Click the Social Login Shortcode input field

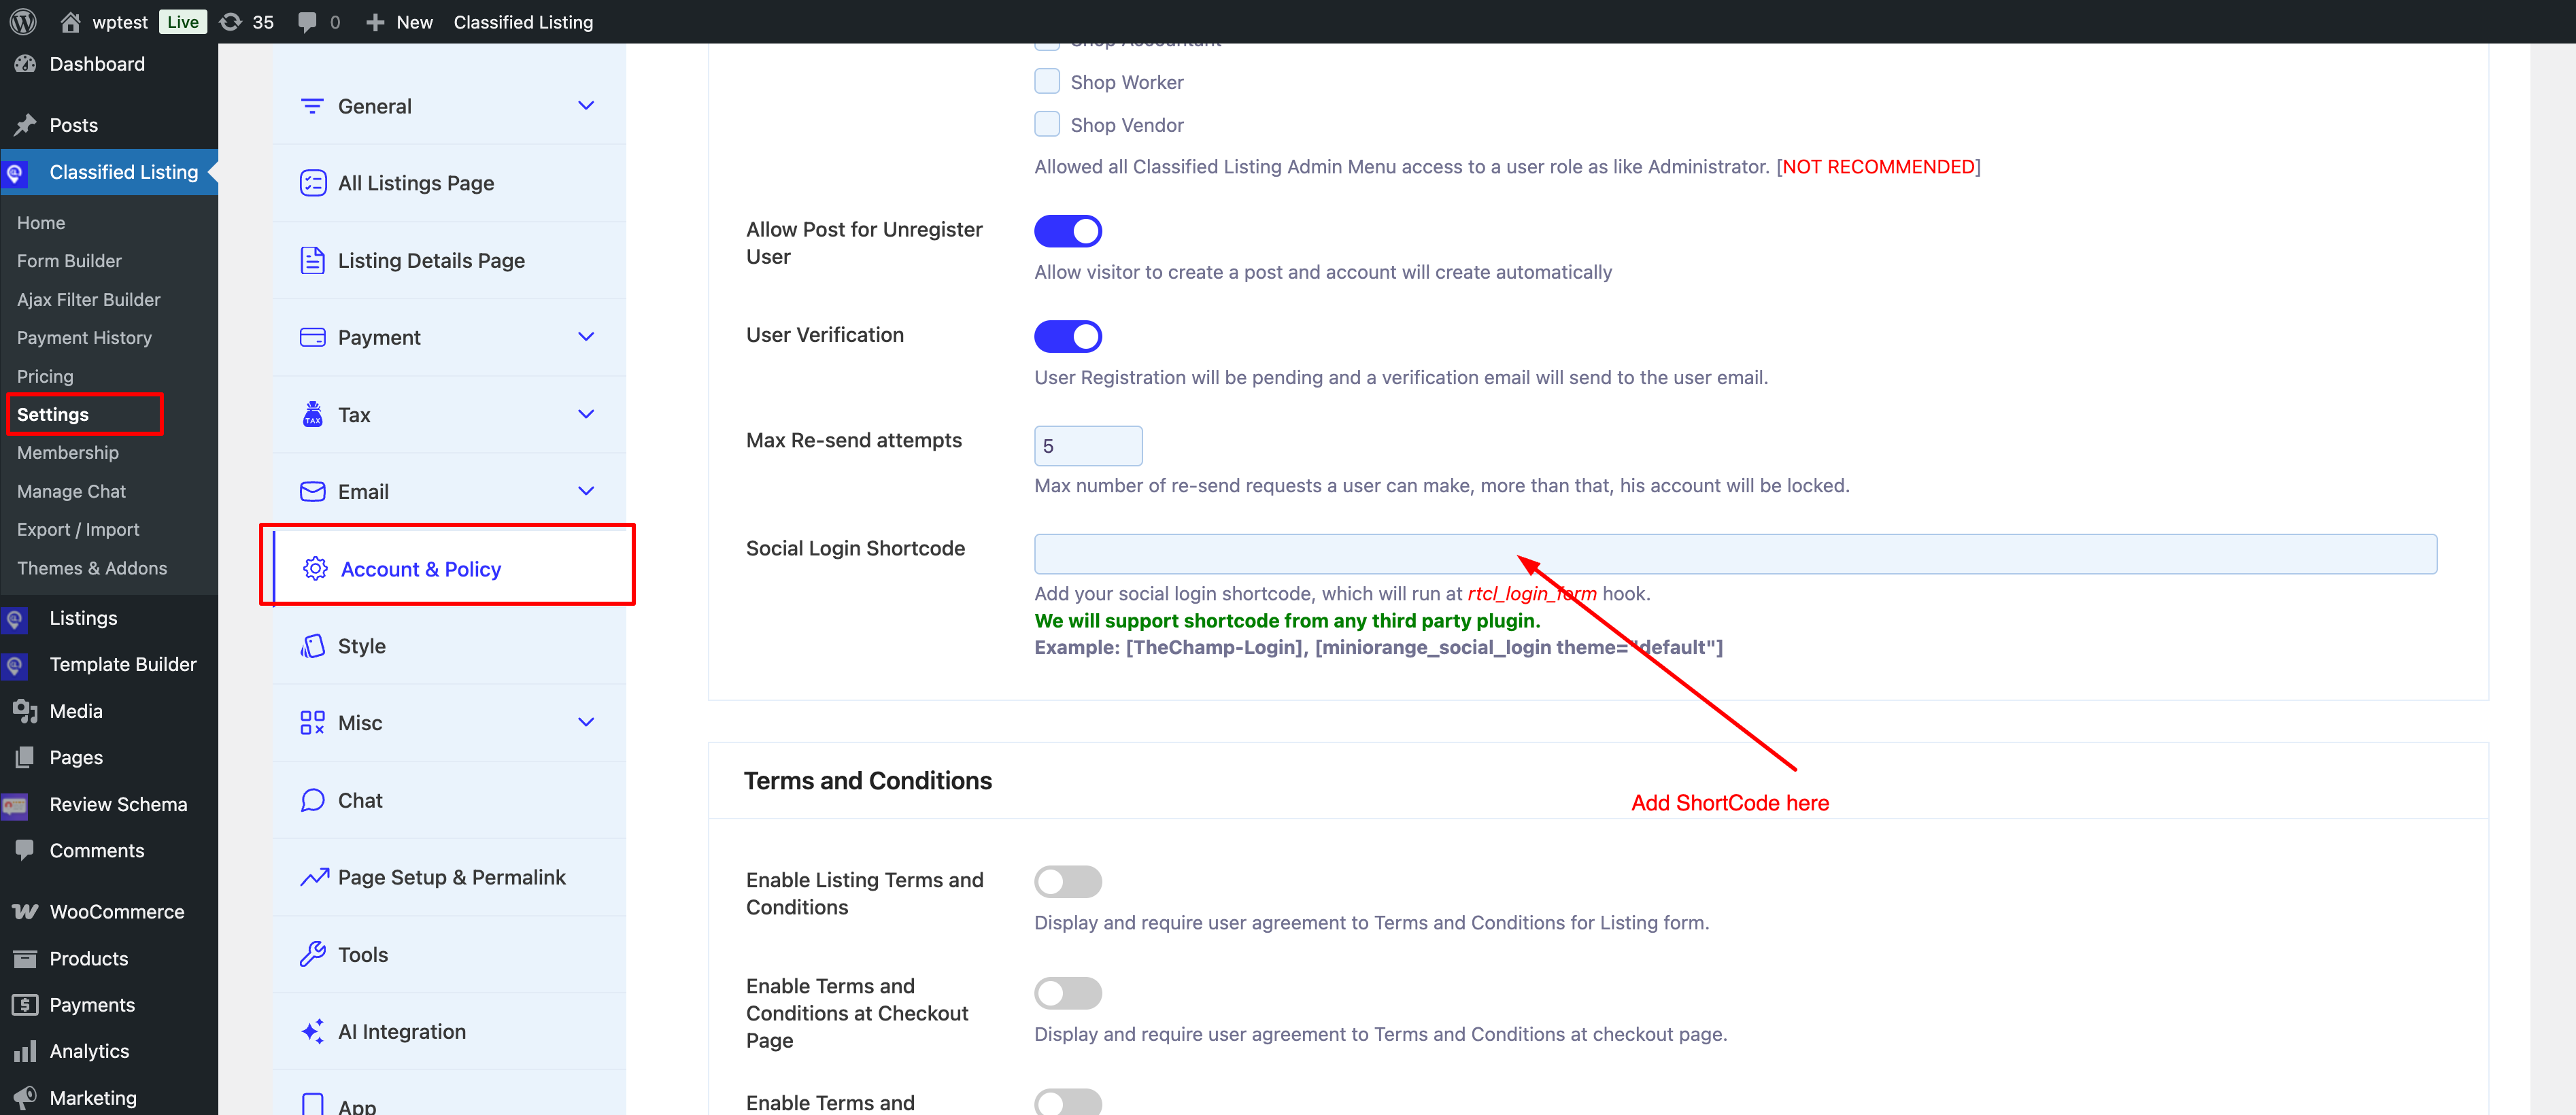click(x=1735, y=554)
